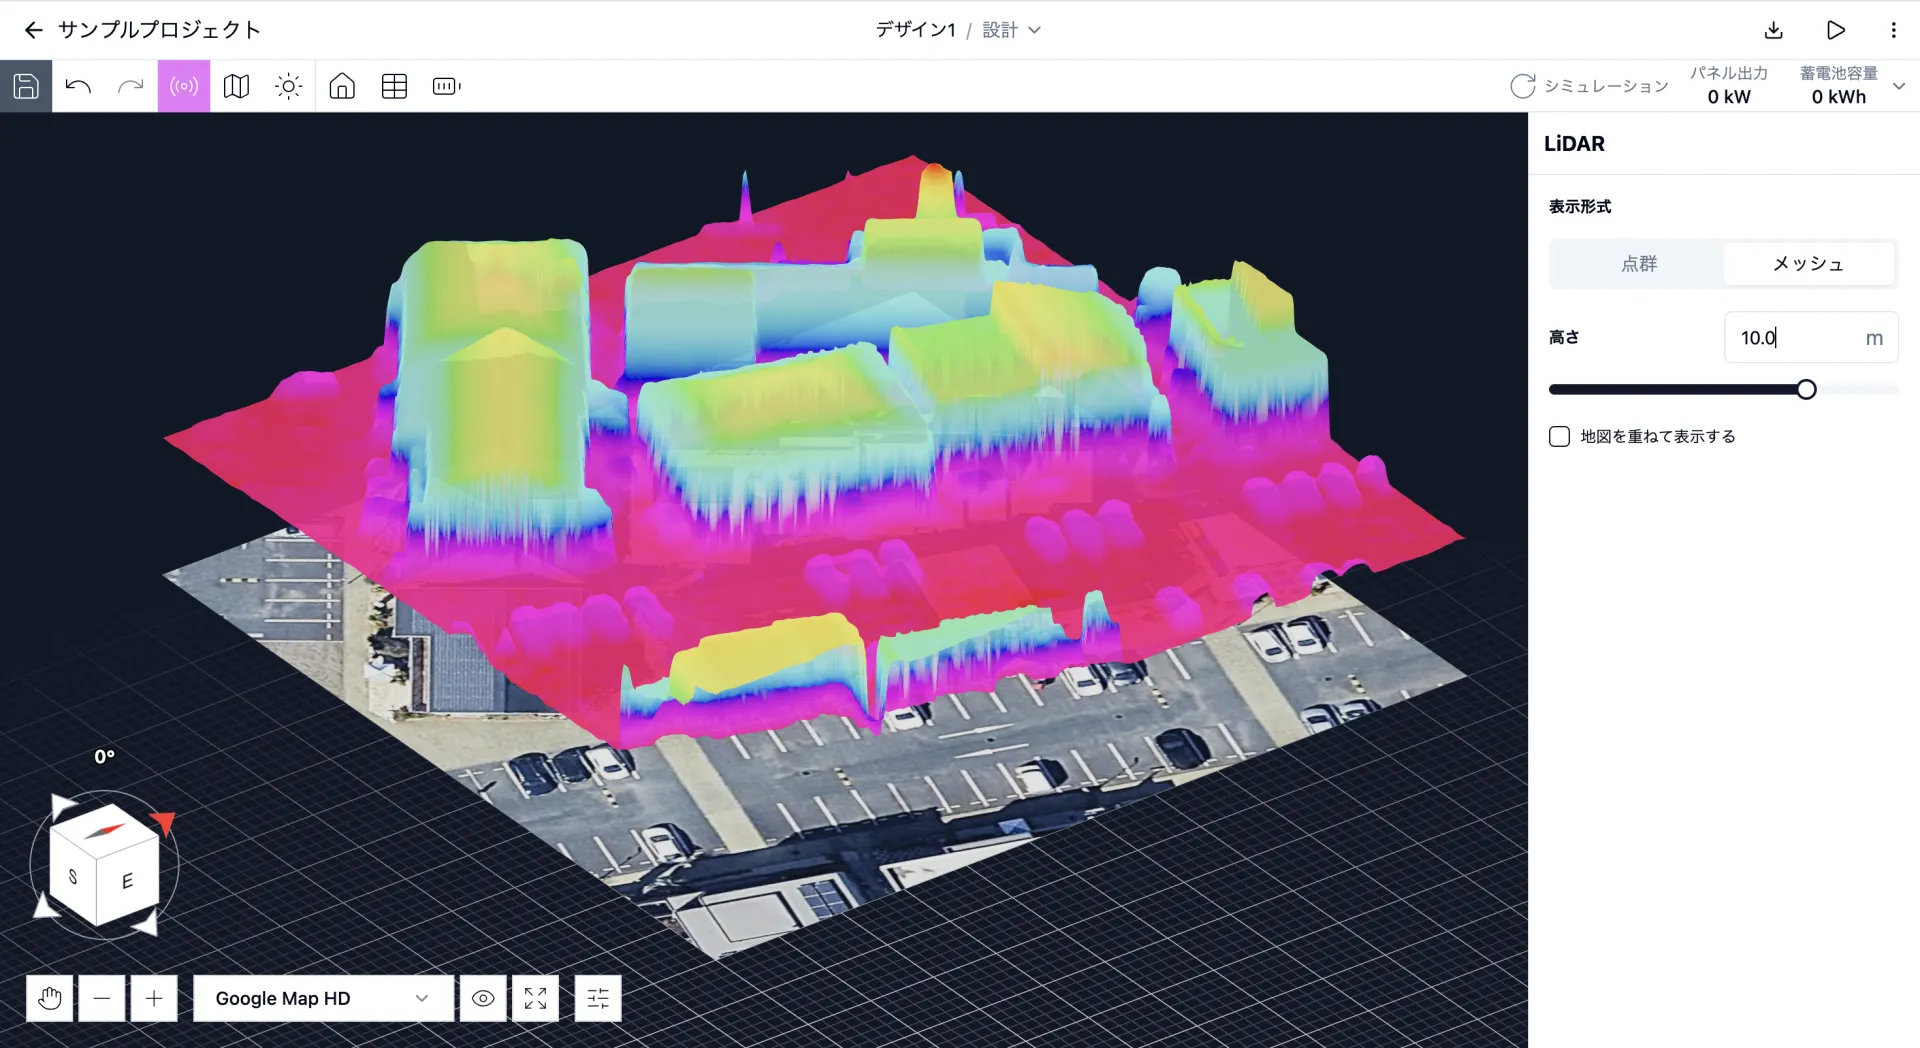Viewport: 1920px width, 1048px height.
Task: Click the 高さ height input field
Action: 1811,338
